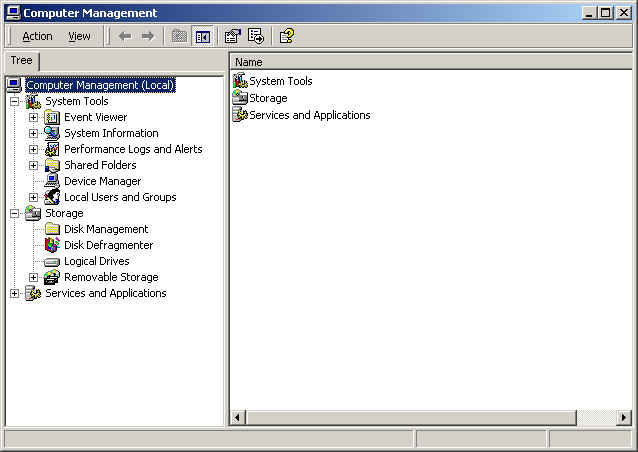Image resolution: width=638 pixels, height=452 pixels.
Task: Open Properties via toolbar icon
Action: (x=233, y=36)
